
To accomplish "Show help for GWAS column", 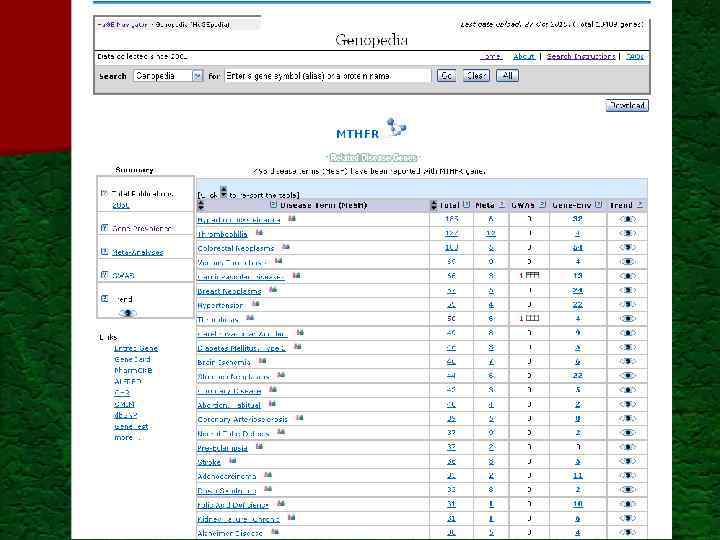I will click(542, 205).
